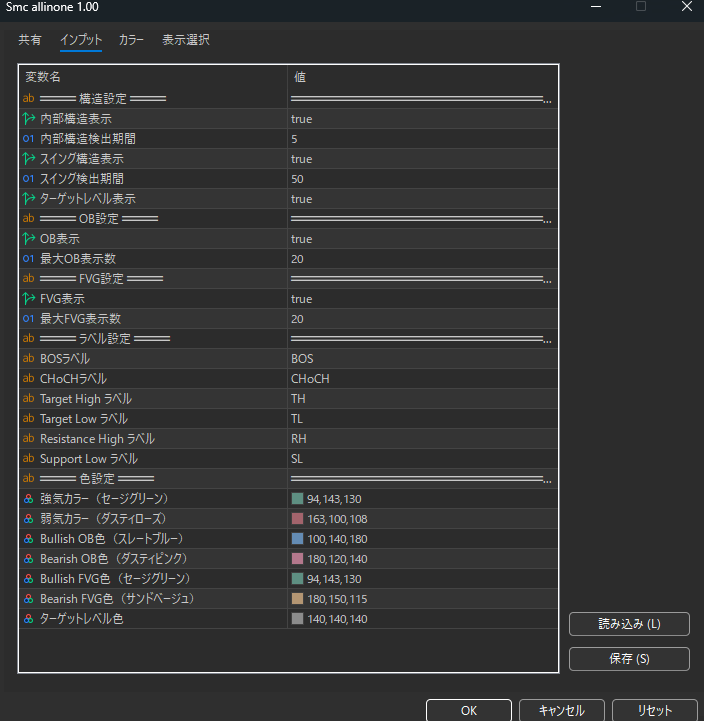Edit the 最大OB表示数 value 20

(297, 259)
